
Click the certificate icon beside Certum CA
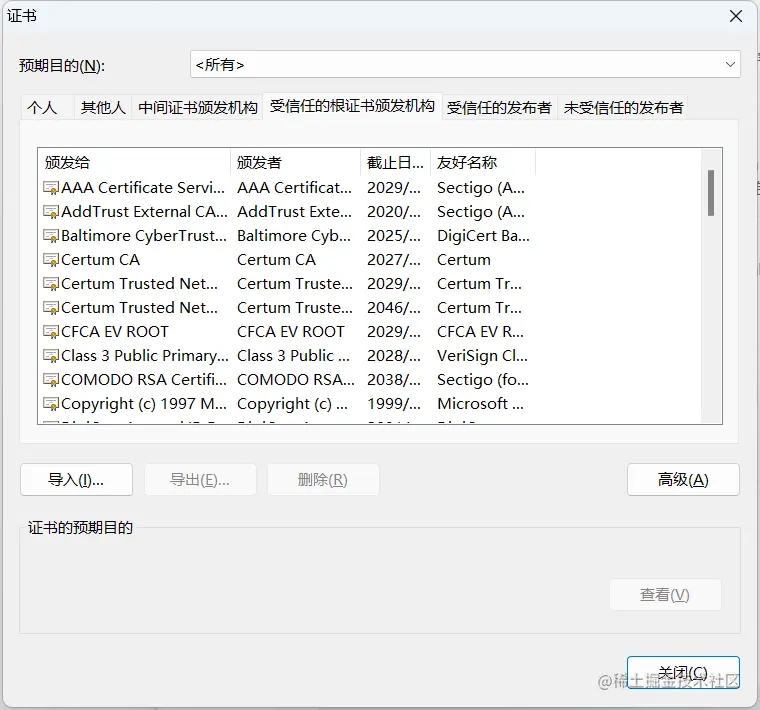click(51, 260)
